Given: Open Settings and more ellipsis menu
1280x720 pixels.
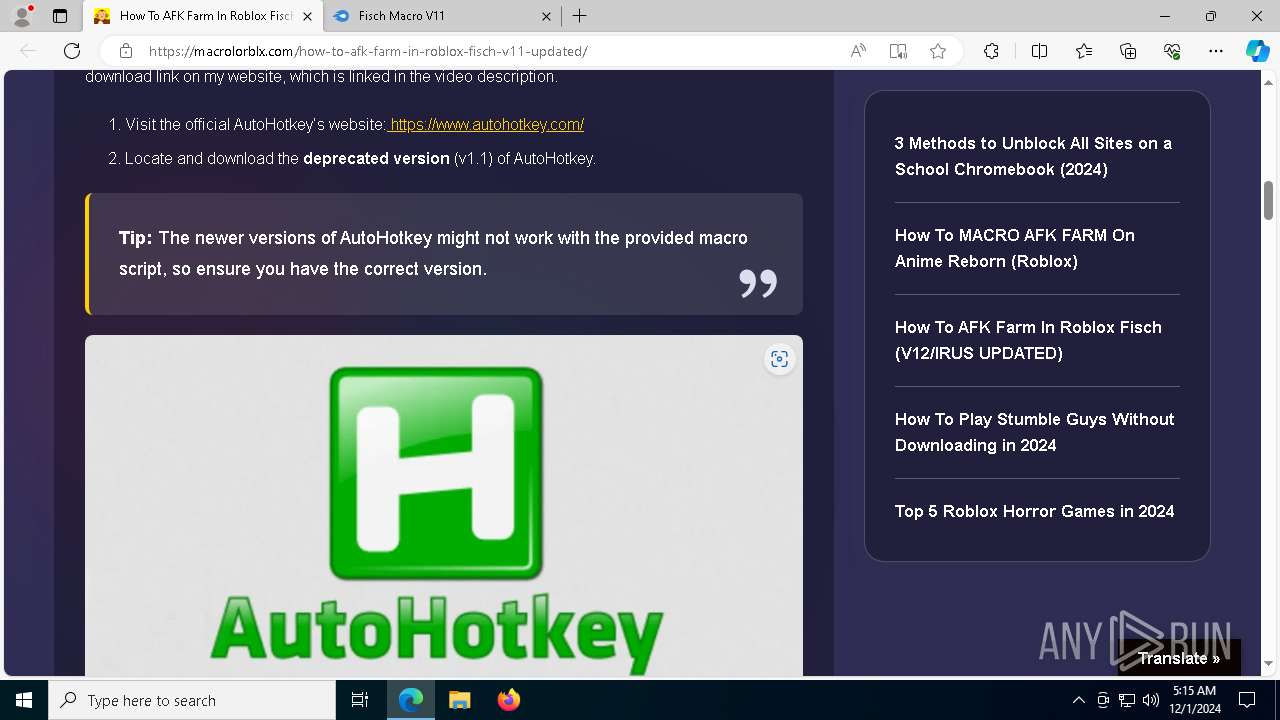Looking at the screenshot, I should (1216, 51).
